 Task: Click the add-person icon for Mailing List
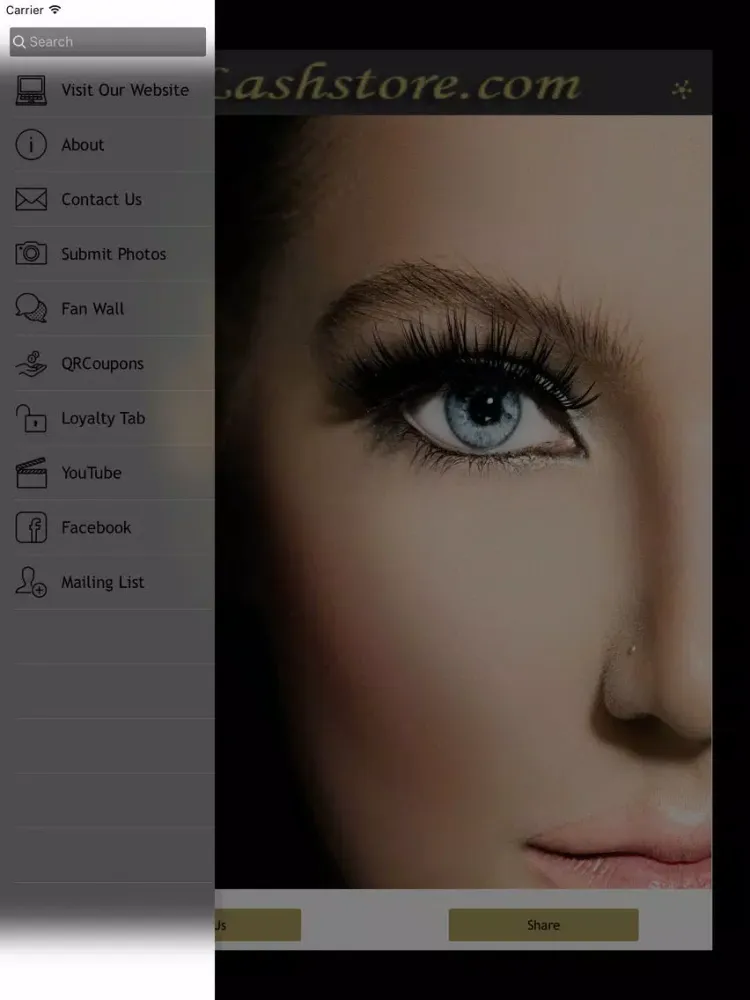point(31,582)
